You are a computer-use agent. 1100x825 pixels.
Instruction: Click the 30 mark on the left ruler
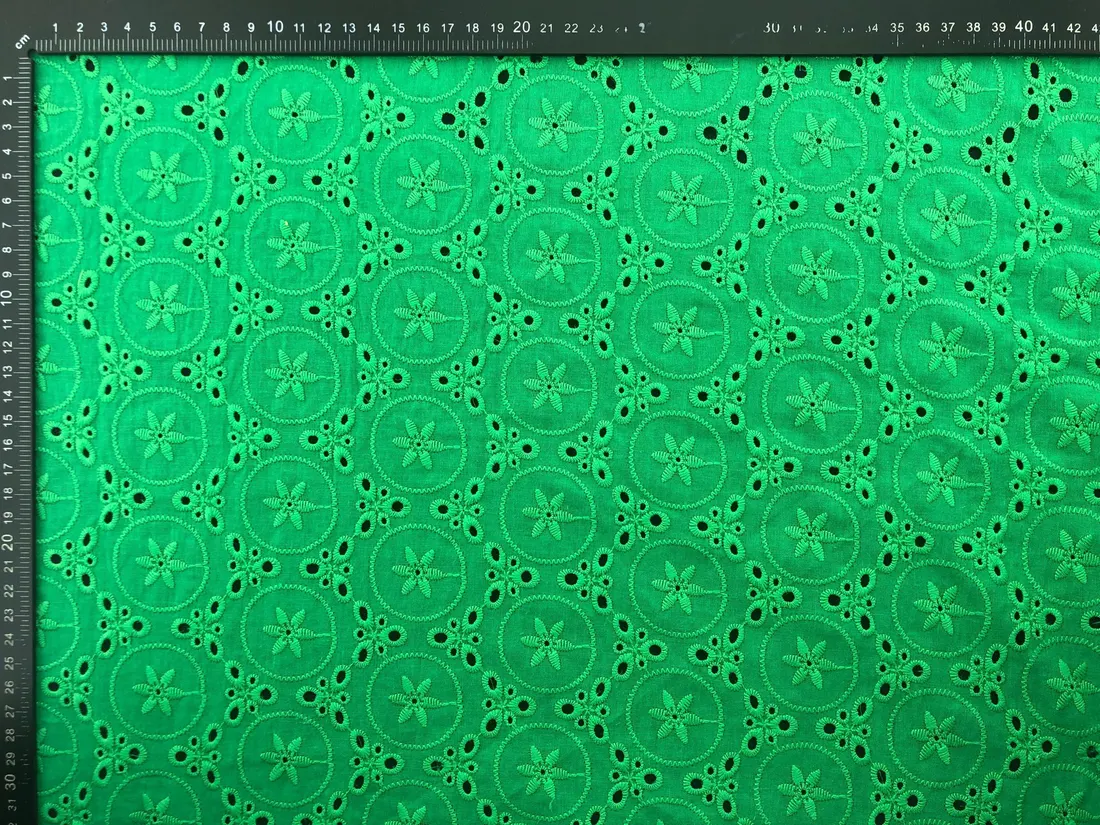(x=8, y=782)
